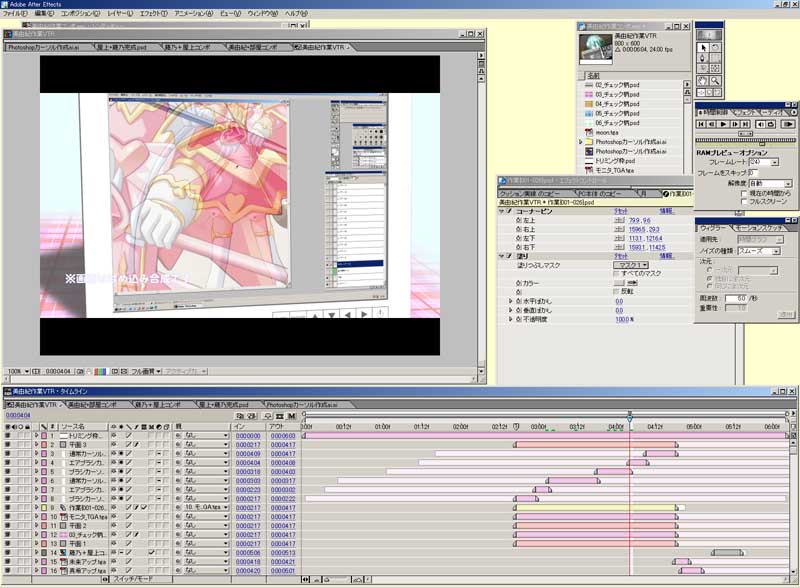
Task: Click the 04_チェック柄.psd item icon
Action: [589, 104]
